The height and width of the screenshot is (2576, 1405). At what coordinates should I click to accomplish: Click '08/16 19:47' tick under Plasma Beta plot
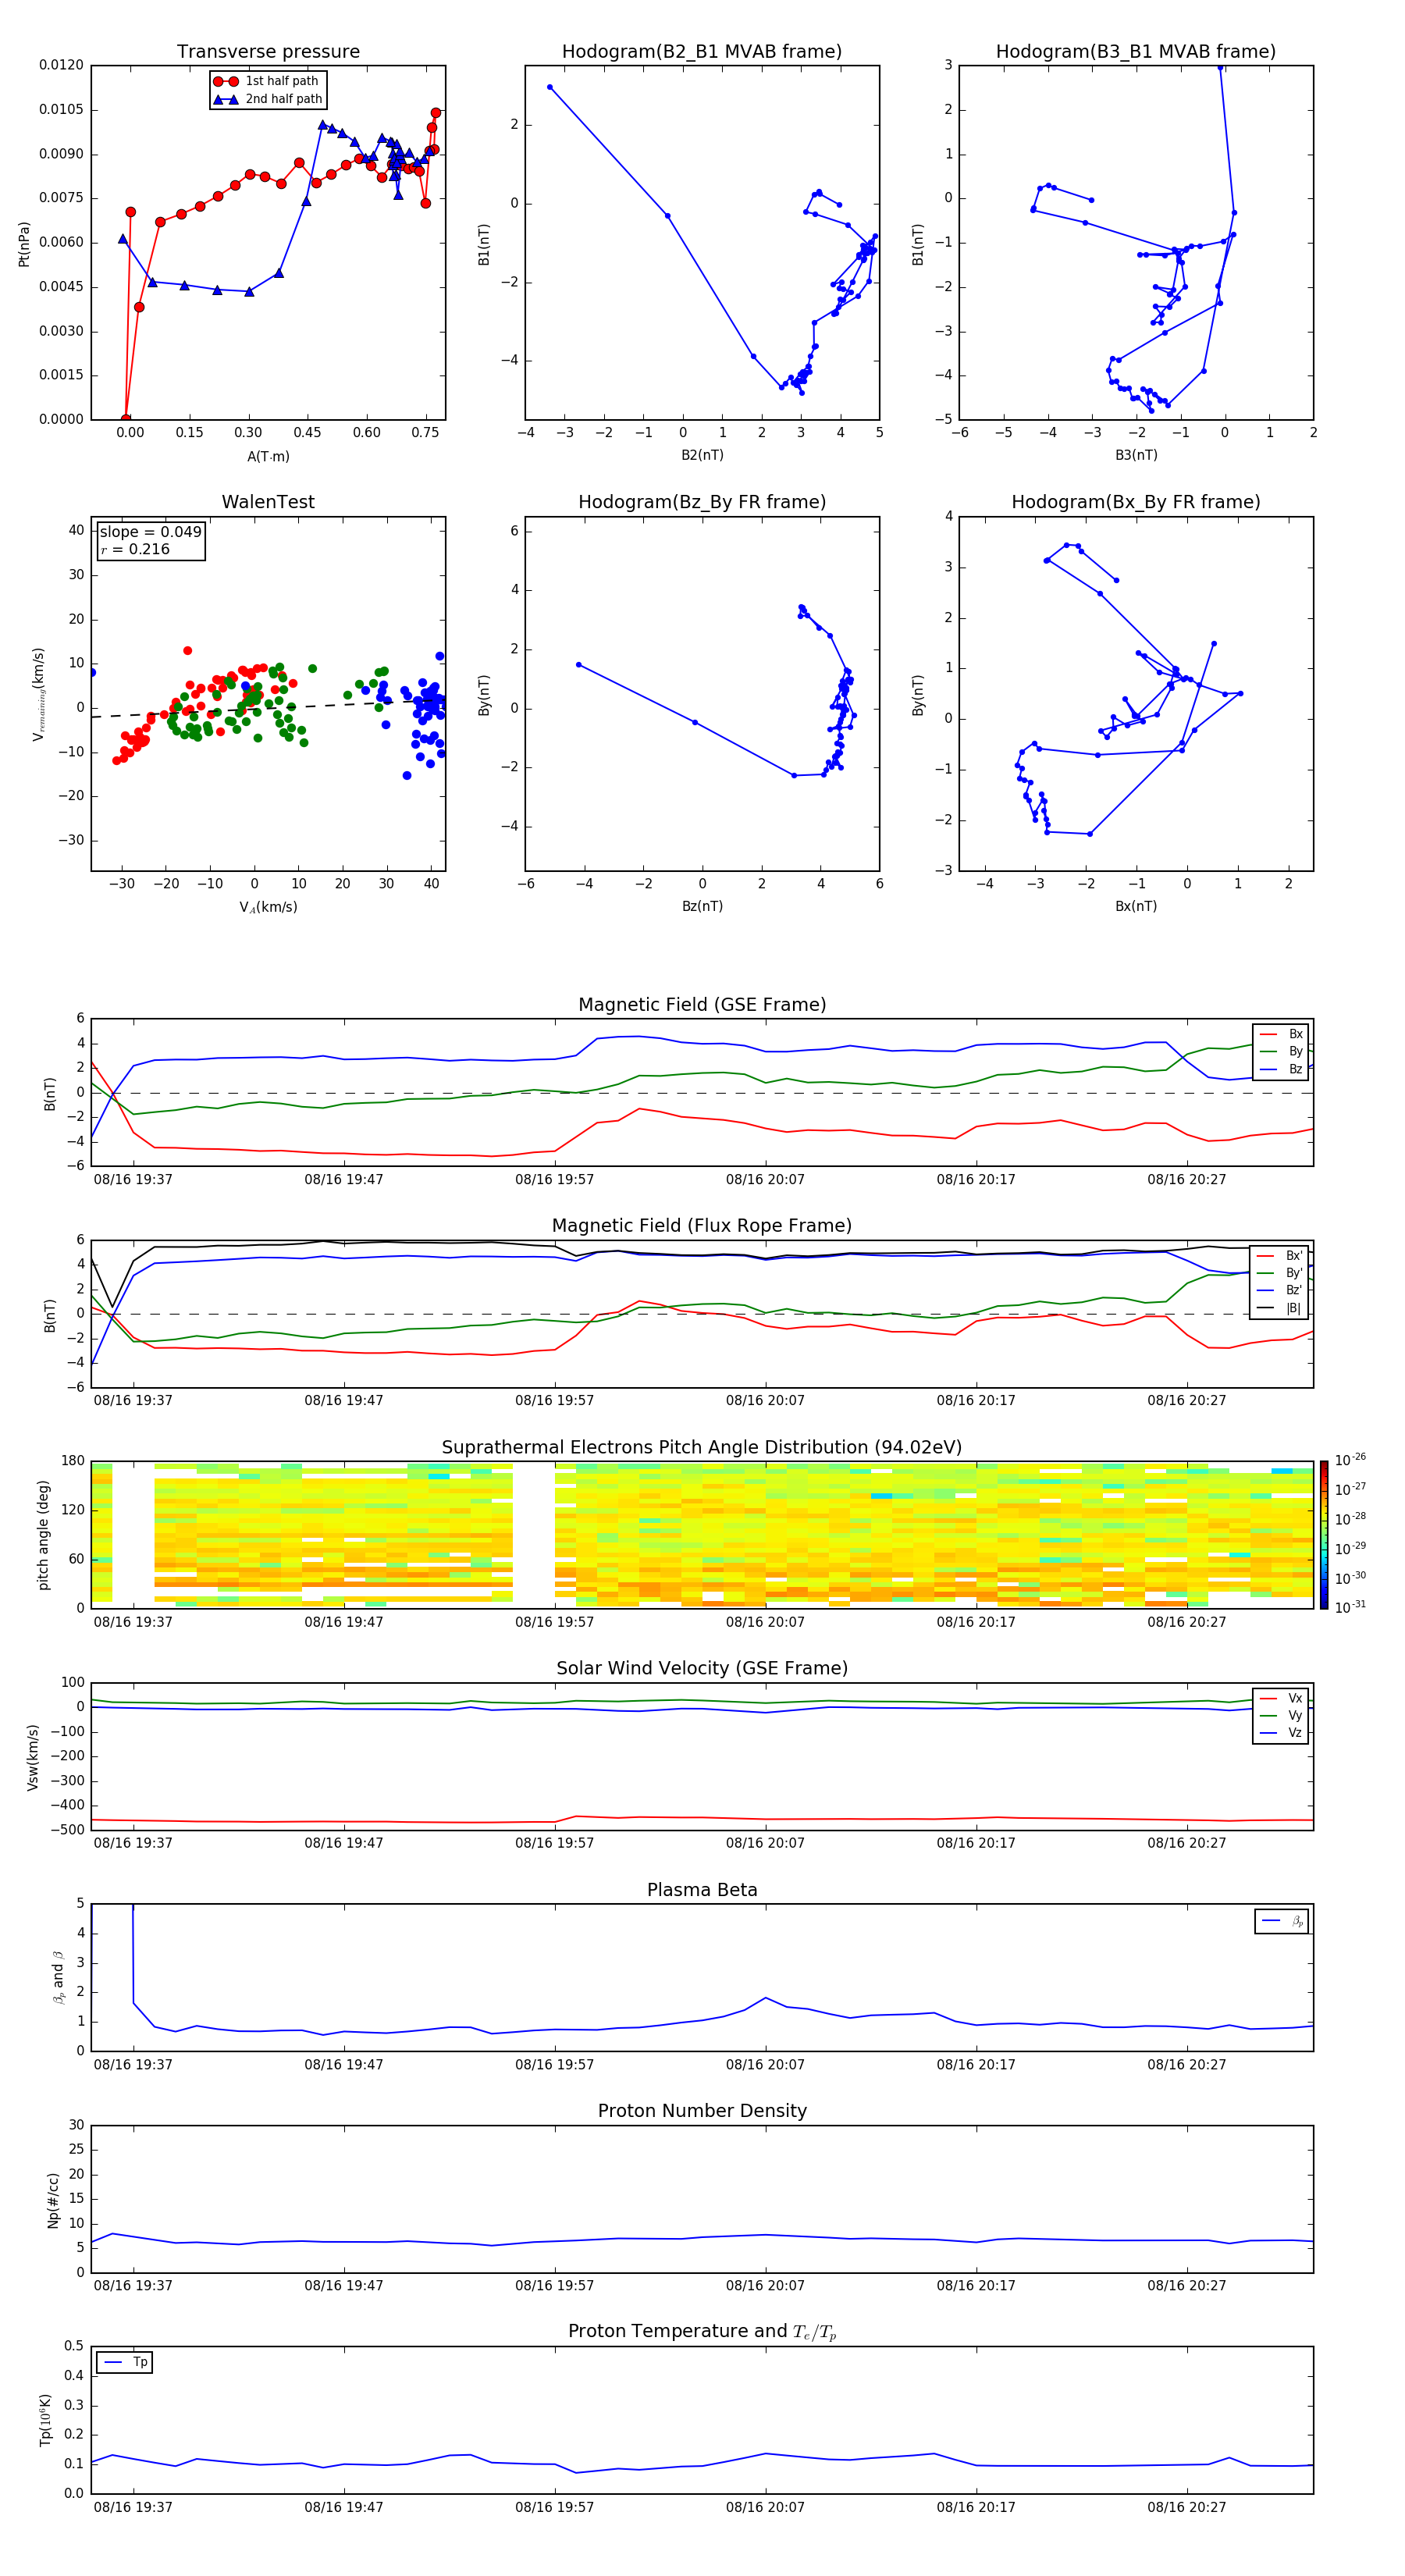point(344,2065)
